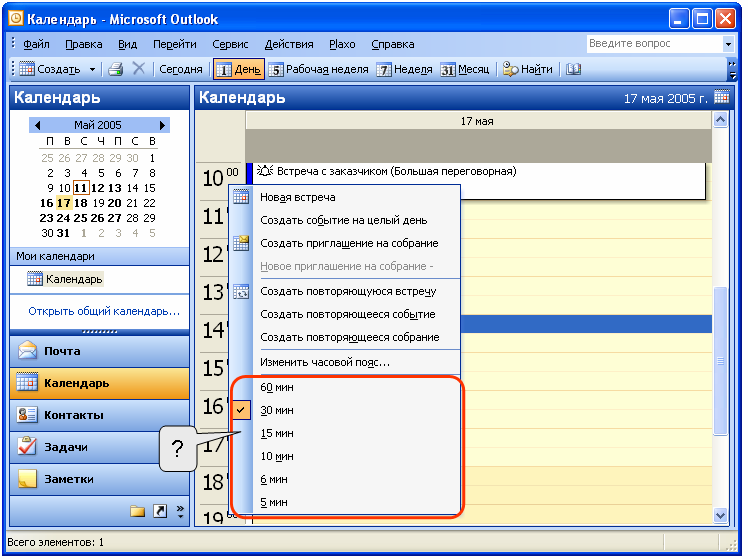The image size is (748, 559).
Task: Go to next month in mini calendar
Action: tap(162, 125)
